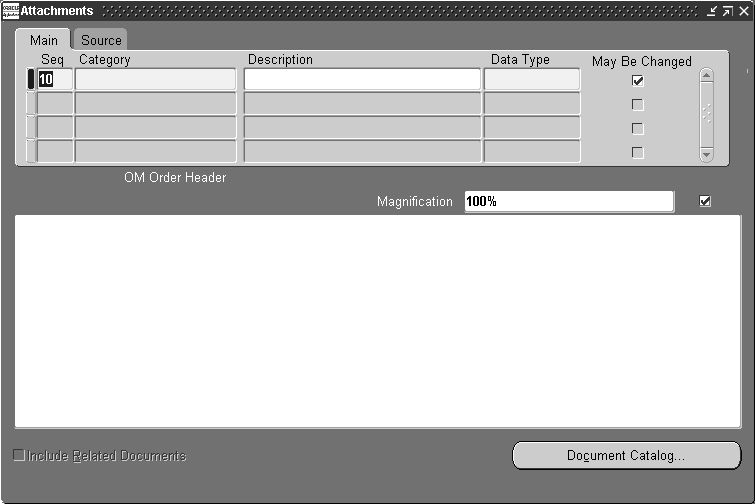Screen dimensions: 755x504
Task: Click the scrollbar up arrow in attachments list
Action: [x=706, y=75]
